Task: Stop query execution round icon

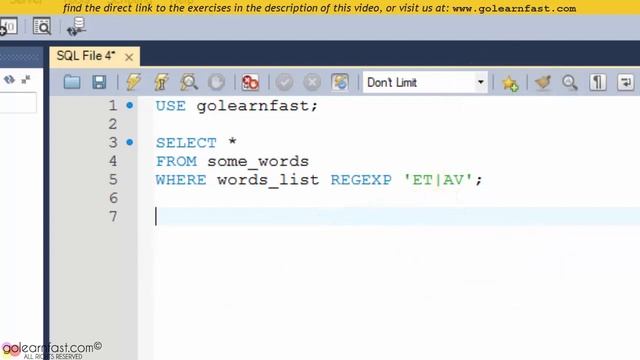Action: (216, 82)
